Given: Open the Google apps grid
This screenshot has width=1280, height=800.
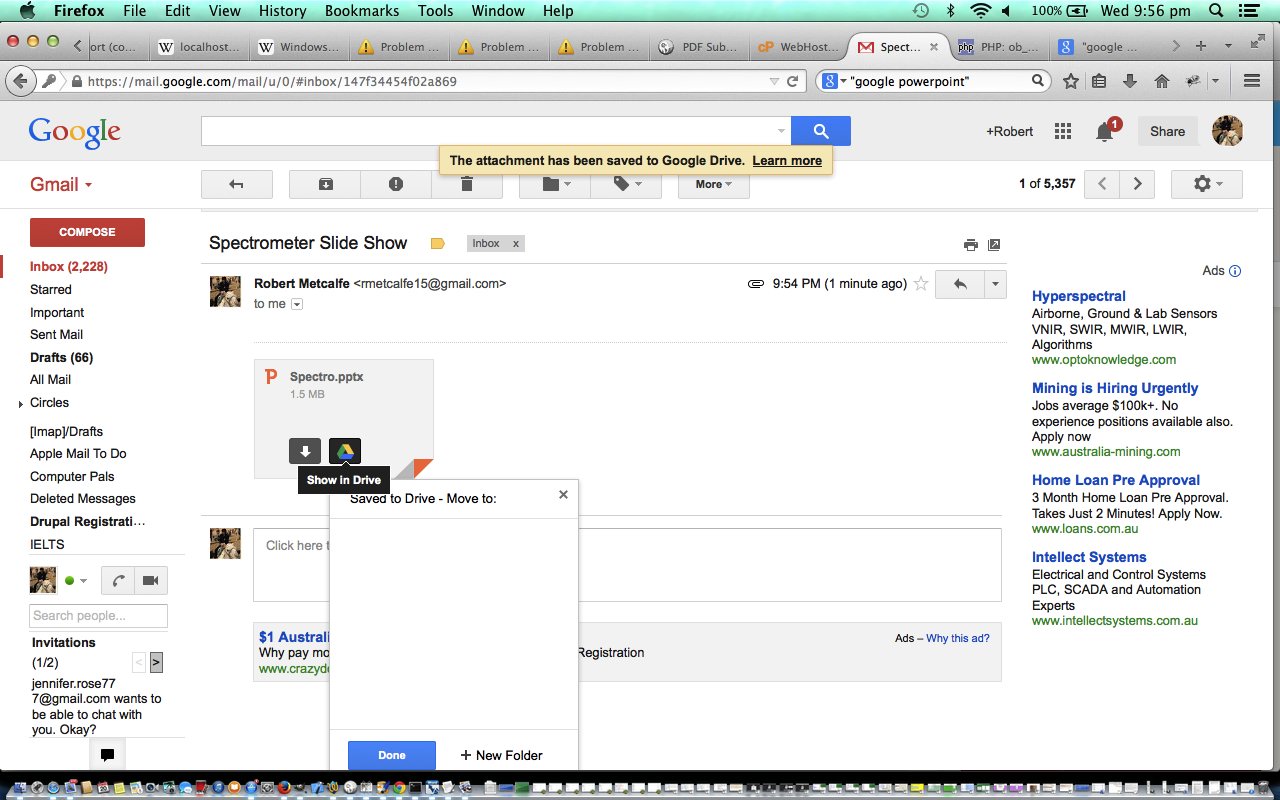Looking at the screenshot, I should 1063,131.
